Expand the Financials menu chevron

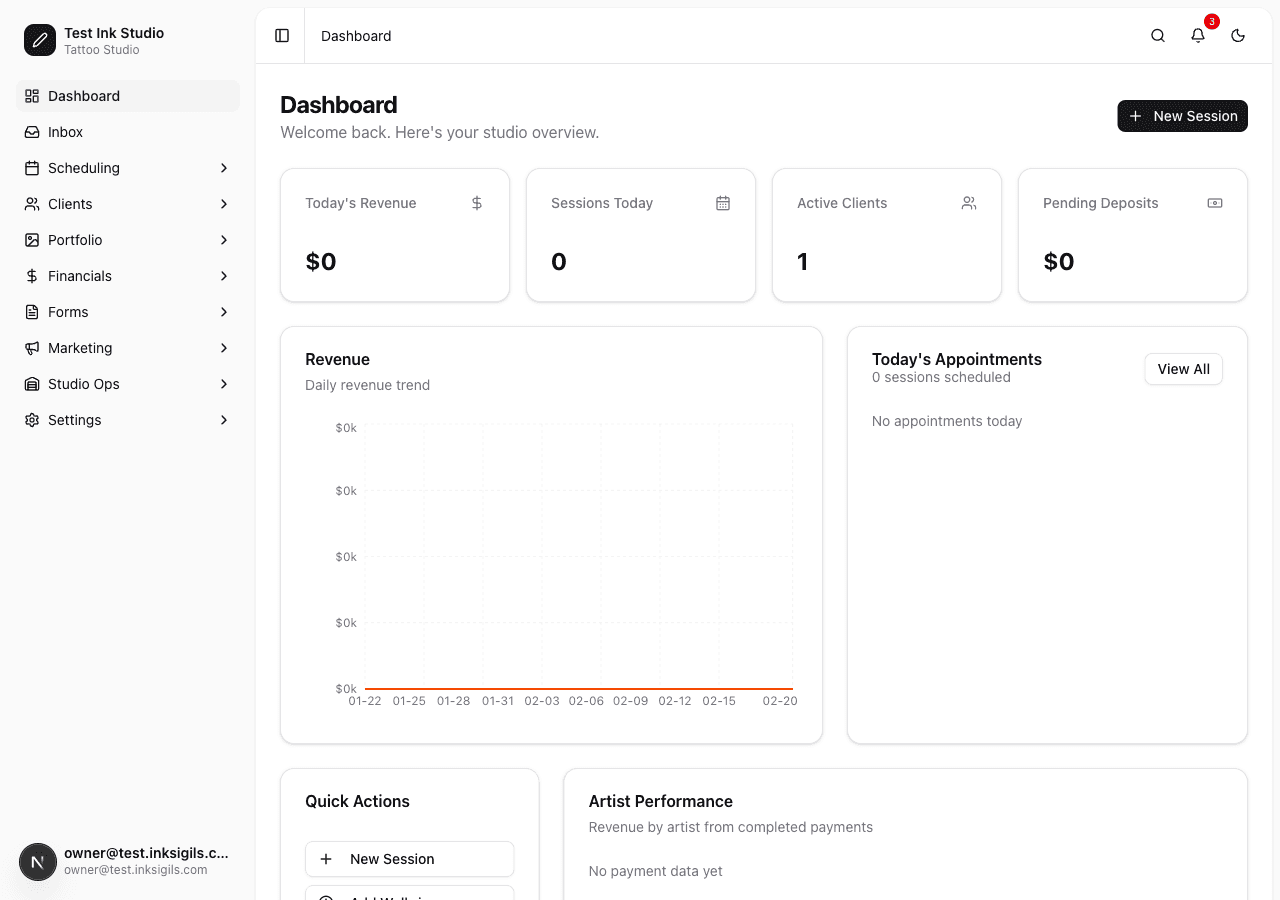223,276
